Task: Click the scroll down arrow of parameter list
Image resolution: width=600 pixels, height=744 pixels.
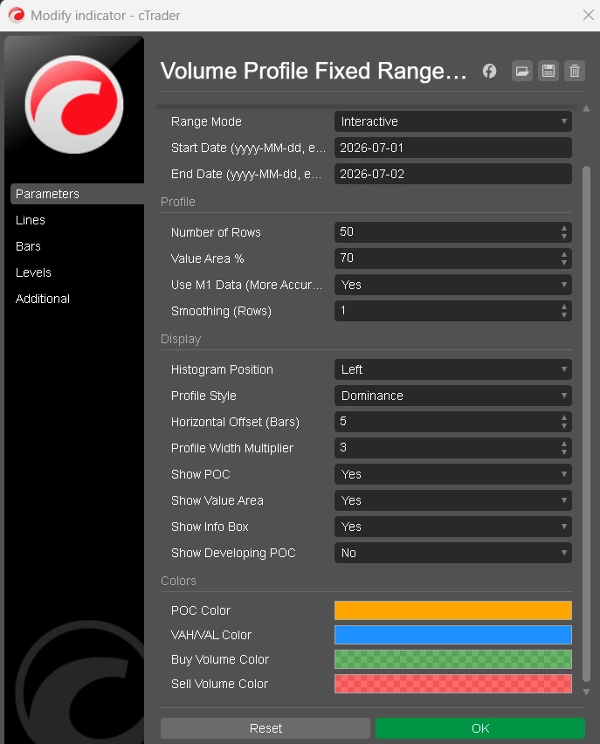Action: click(x=586, y=692)
